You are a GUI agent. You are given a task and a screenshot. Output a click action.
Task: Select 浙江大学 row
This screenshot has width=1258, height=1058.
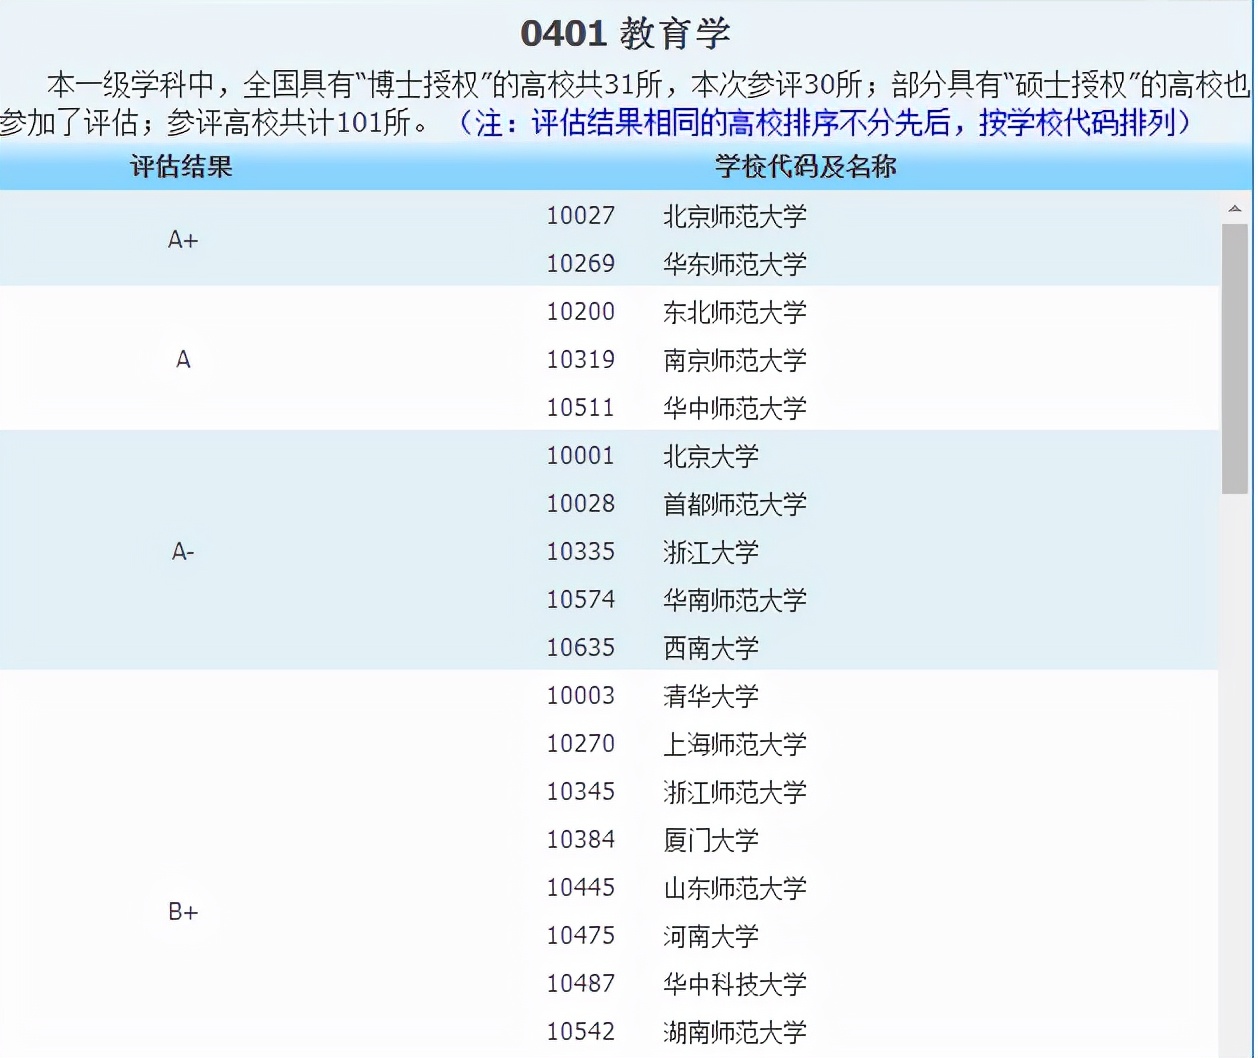[710, 552]
